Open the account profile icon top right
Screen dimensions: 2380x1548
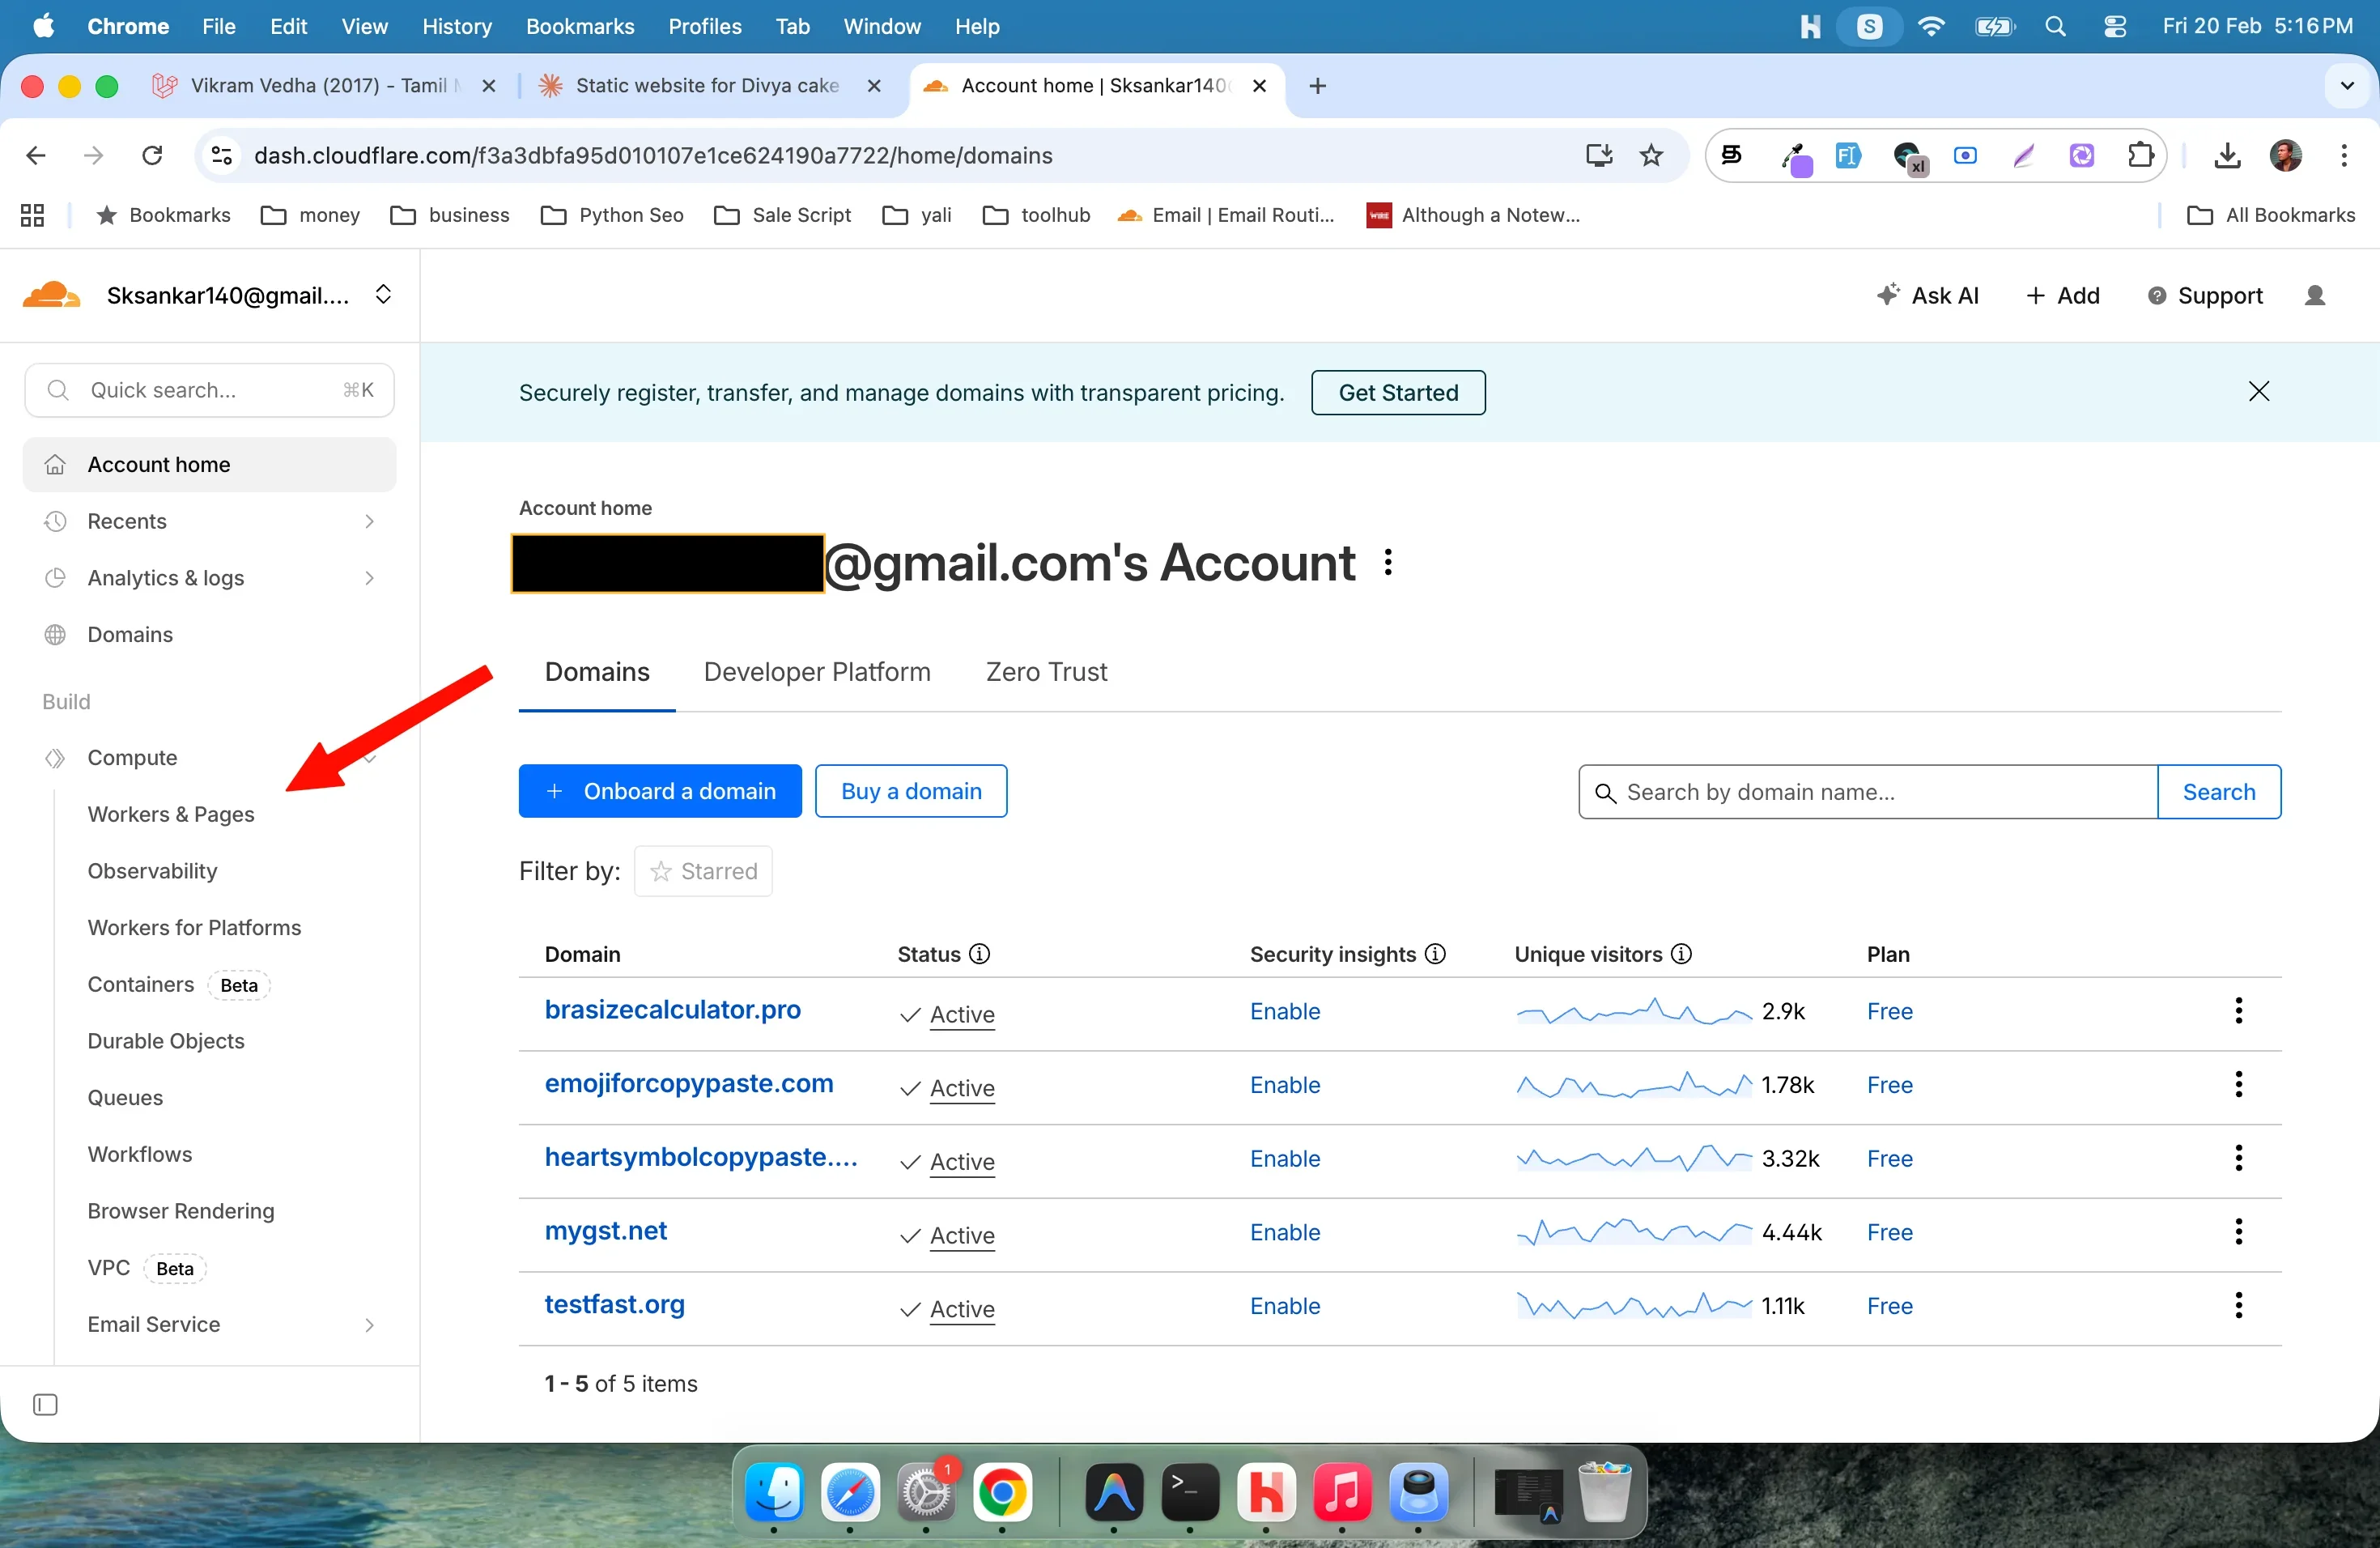tap(2317, 294)
